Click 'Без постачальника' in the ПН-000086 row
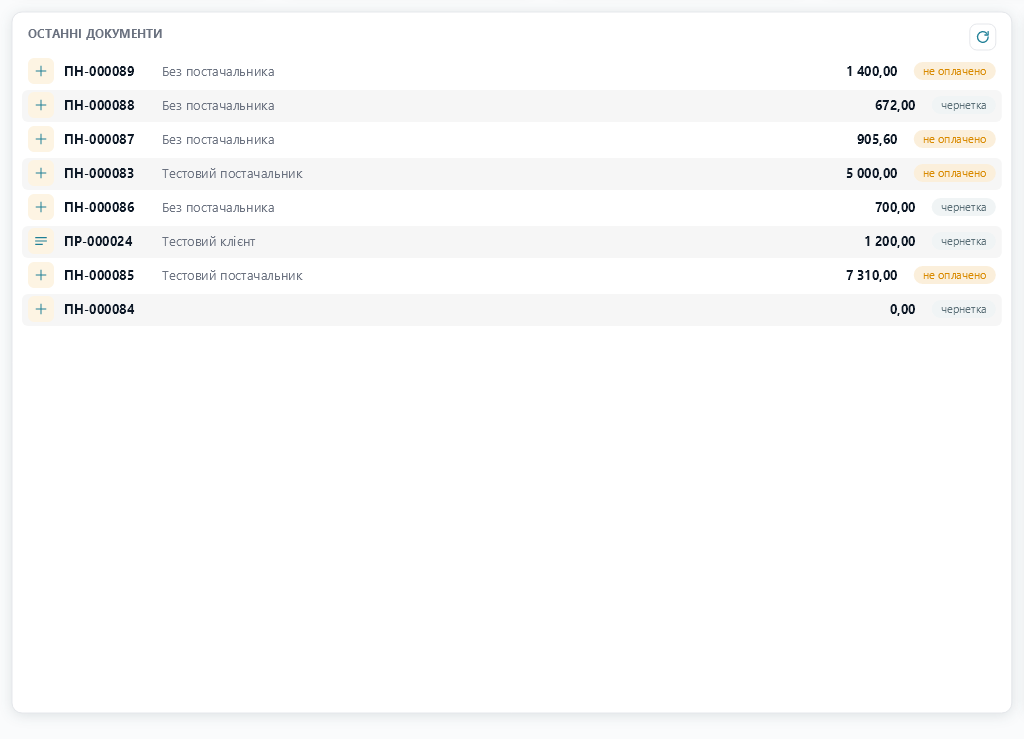The width and height of the screenshot is (1024, 739). coord(218,207)
